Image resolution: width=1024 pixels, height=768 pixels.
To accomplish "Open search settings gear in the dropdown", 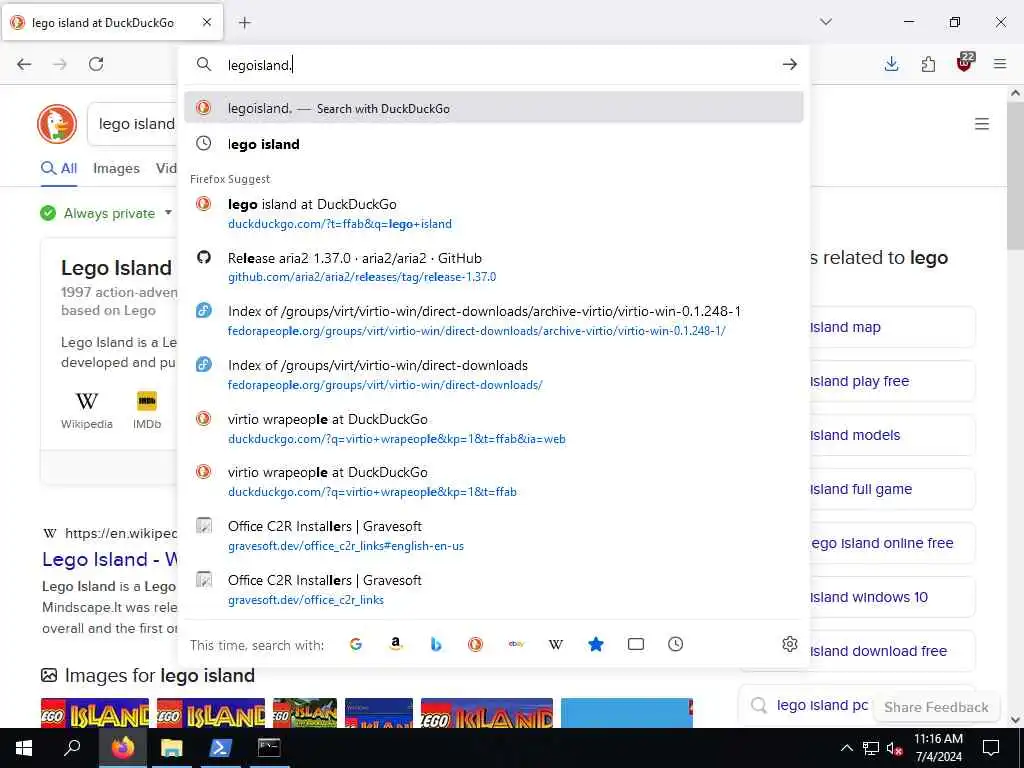I will (790, 645).
